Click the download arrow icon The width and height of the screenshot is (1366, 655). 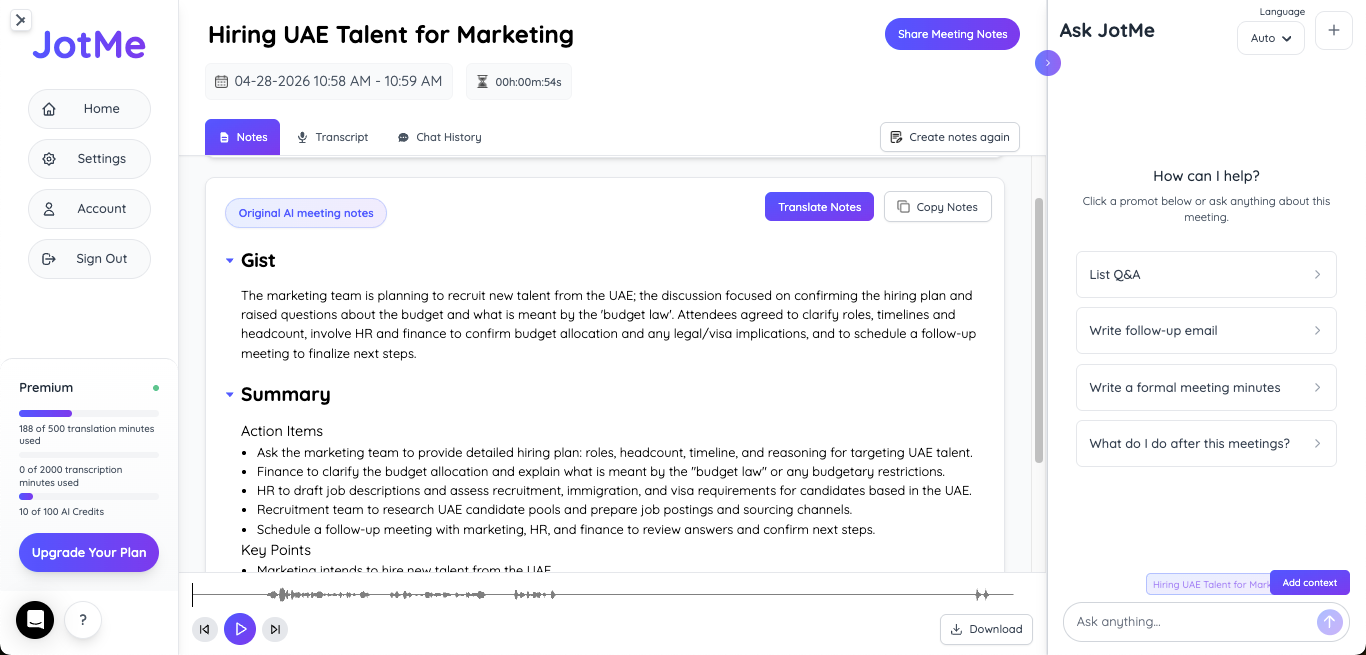tap(956, 629)
